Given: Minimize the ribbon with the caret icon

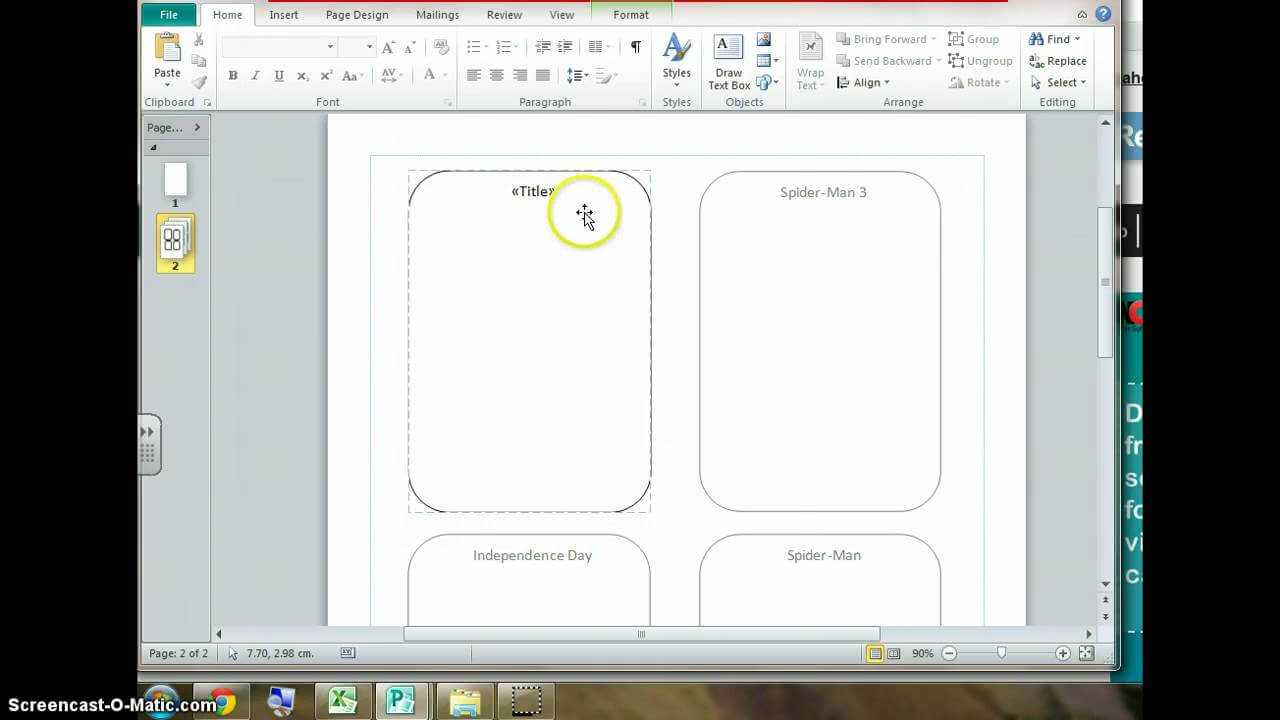Looking at the screenshot, I should [1083, 15].
